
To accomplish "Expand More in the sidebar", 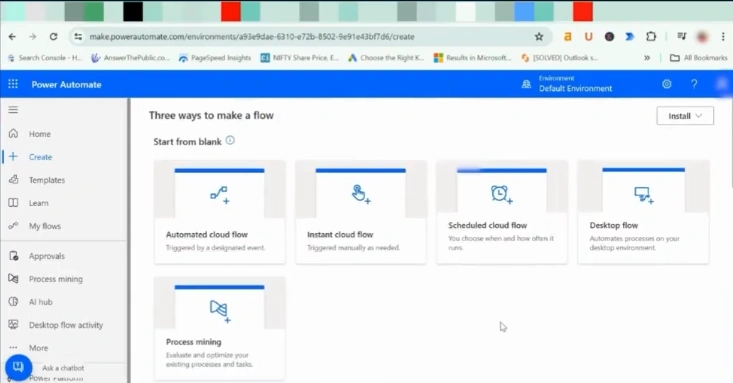I will click(38, 348).
